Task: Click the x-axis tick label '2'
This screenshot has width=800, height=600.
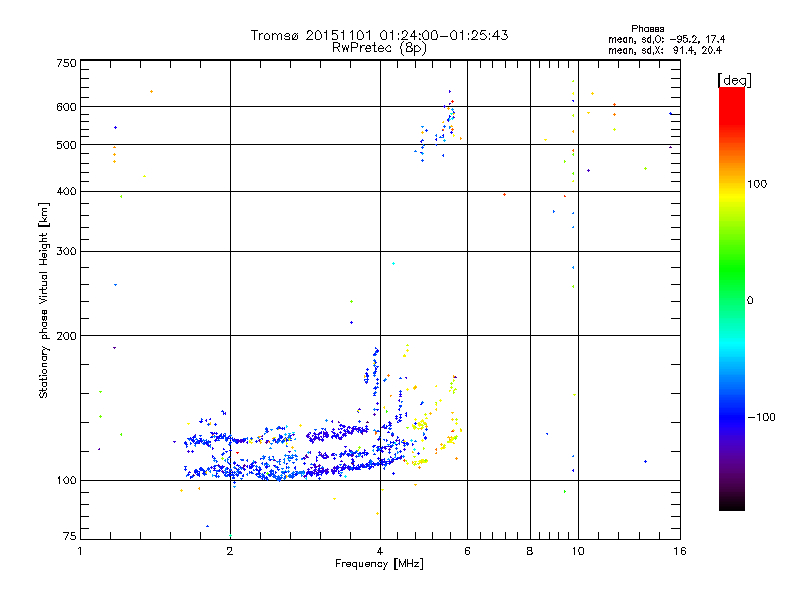Action: point(230,551)
